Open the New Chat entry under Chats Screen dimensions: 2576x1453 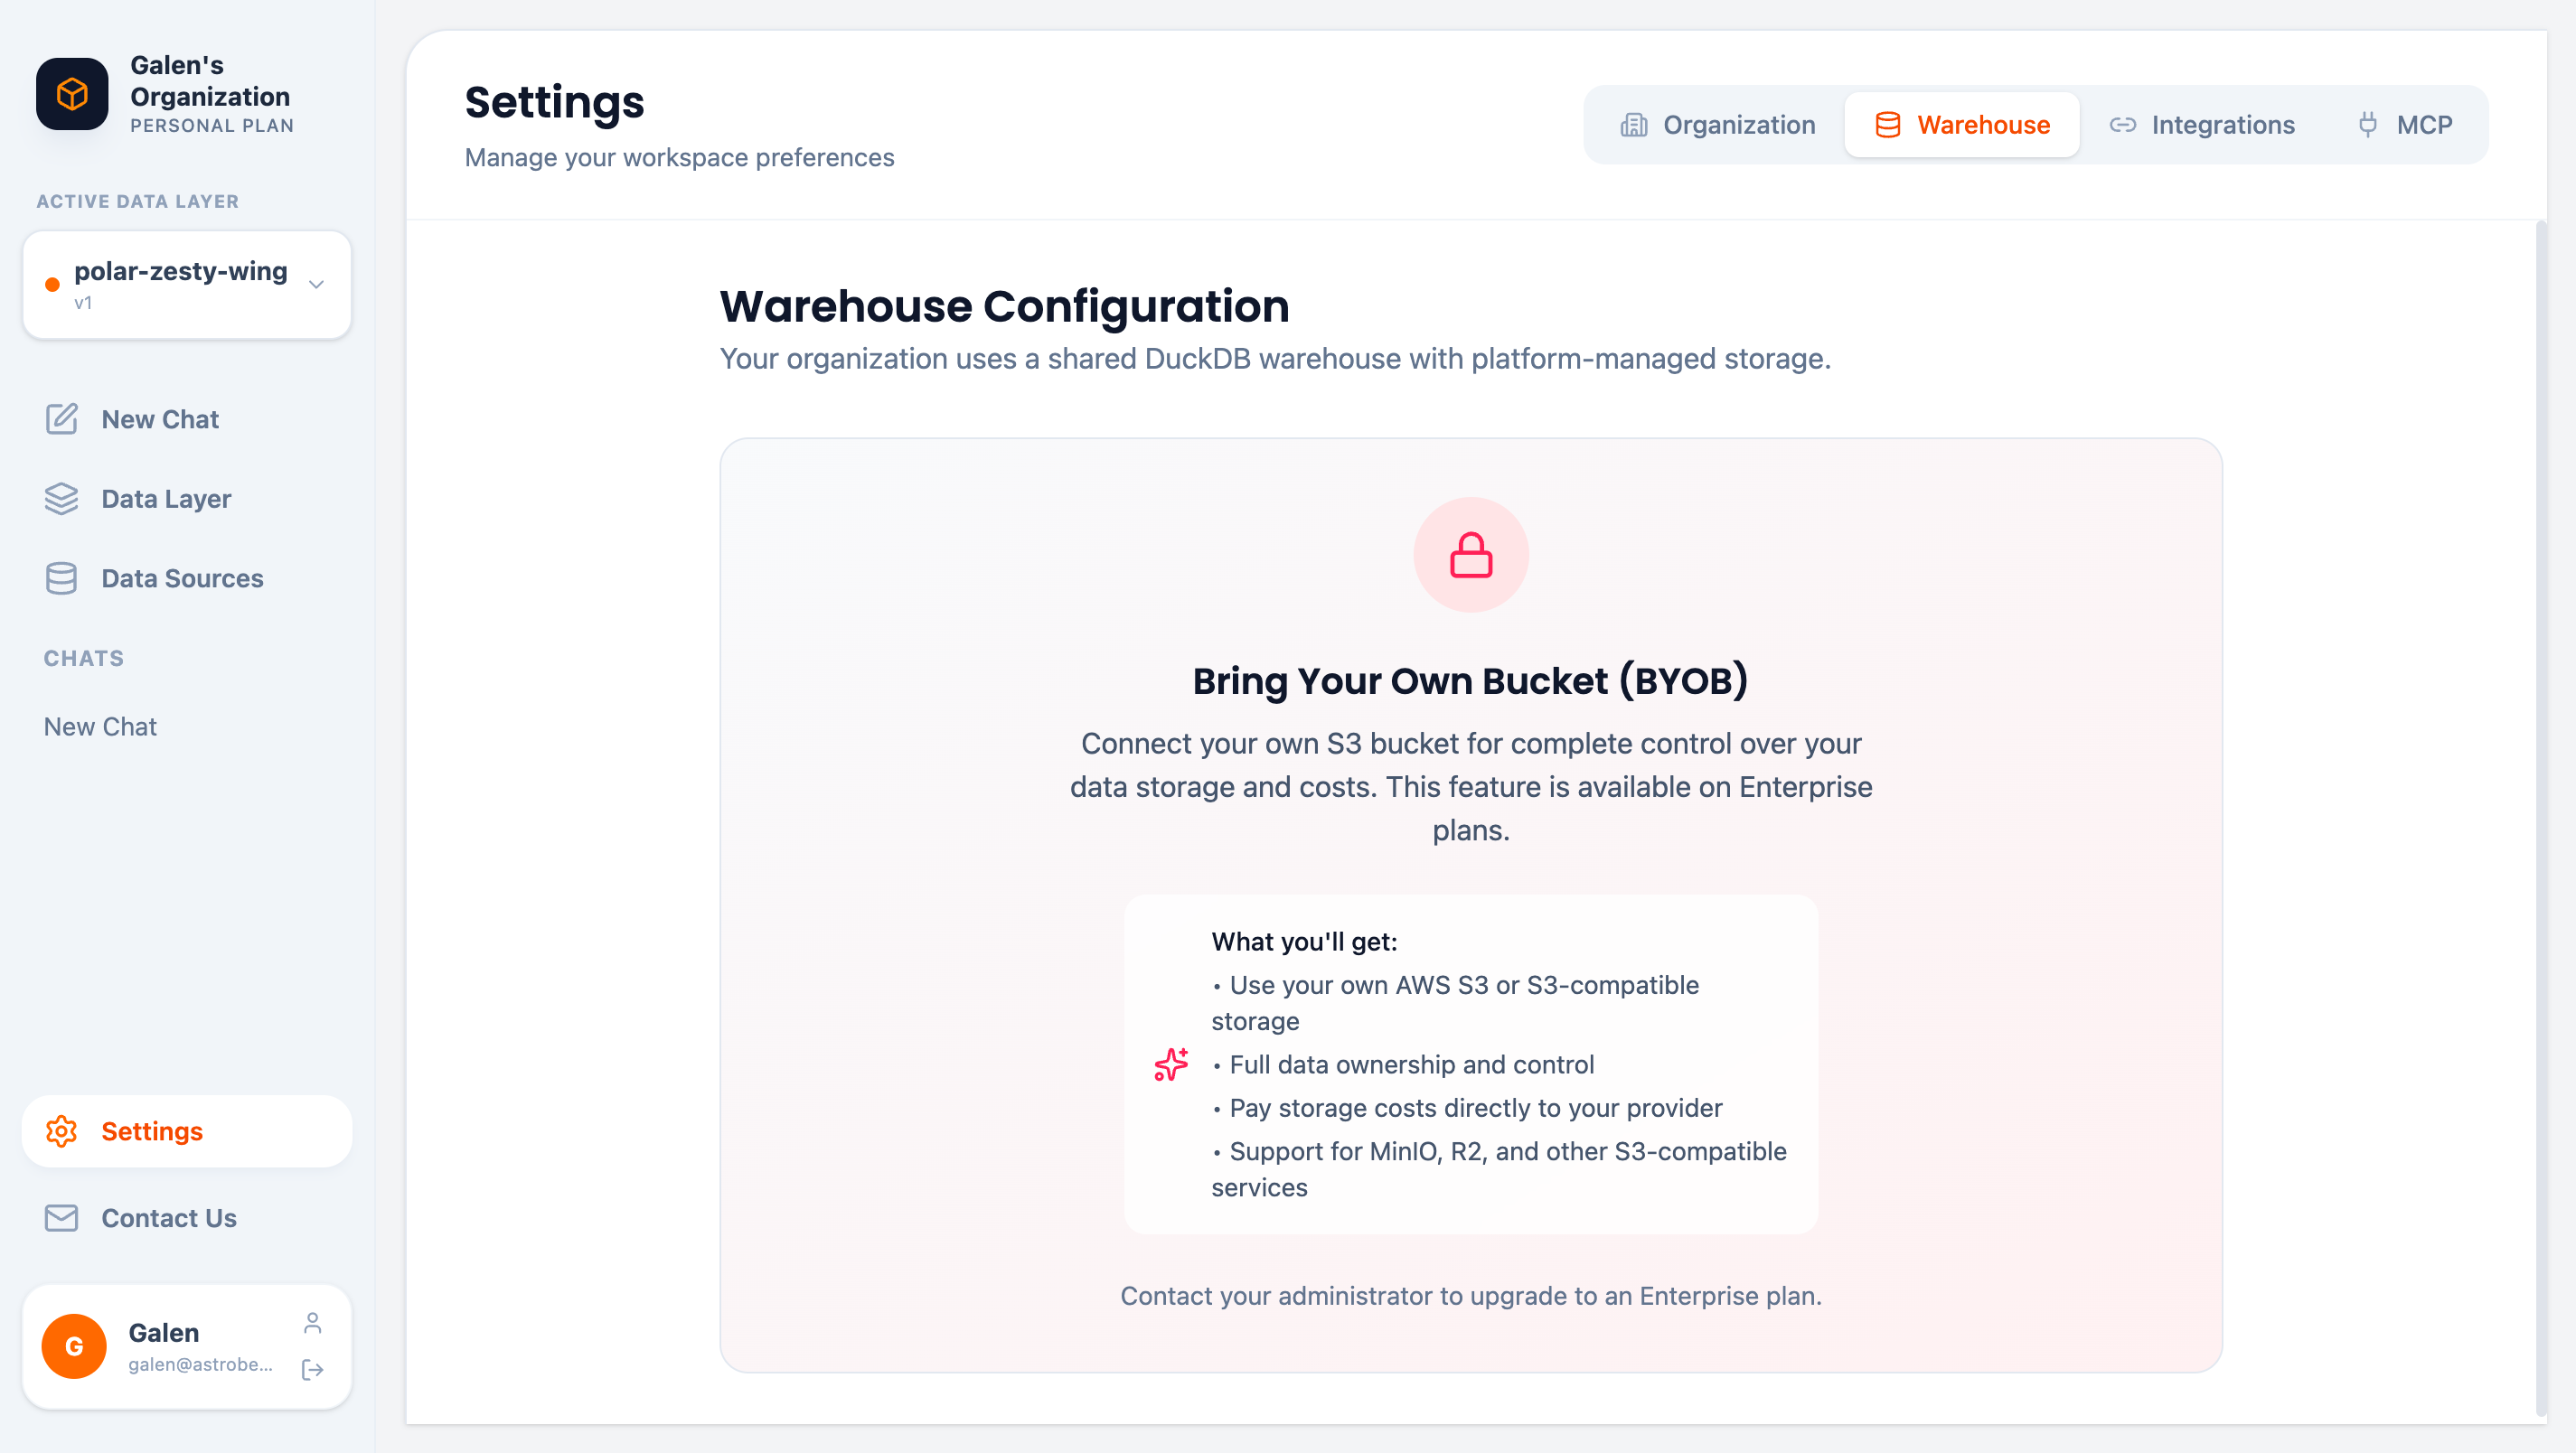coord(100,727)
